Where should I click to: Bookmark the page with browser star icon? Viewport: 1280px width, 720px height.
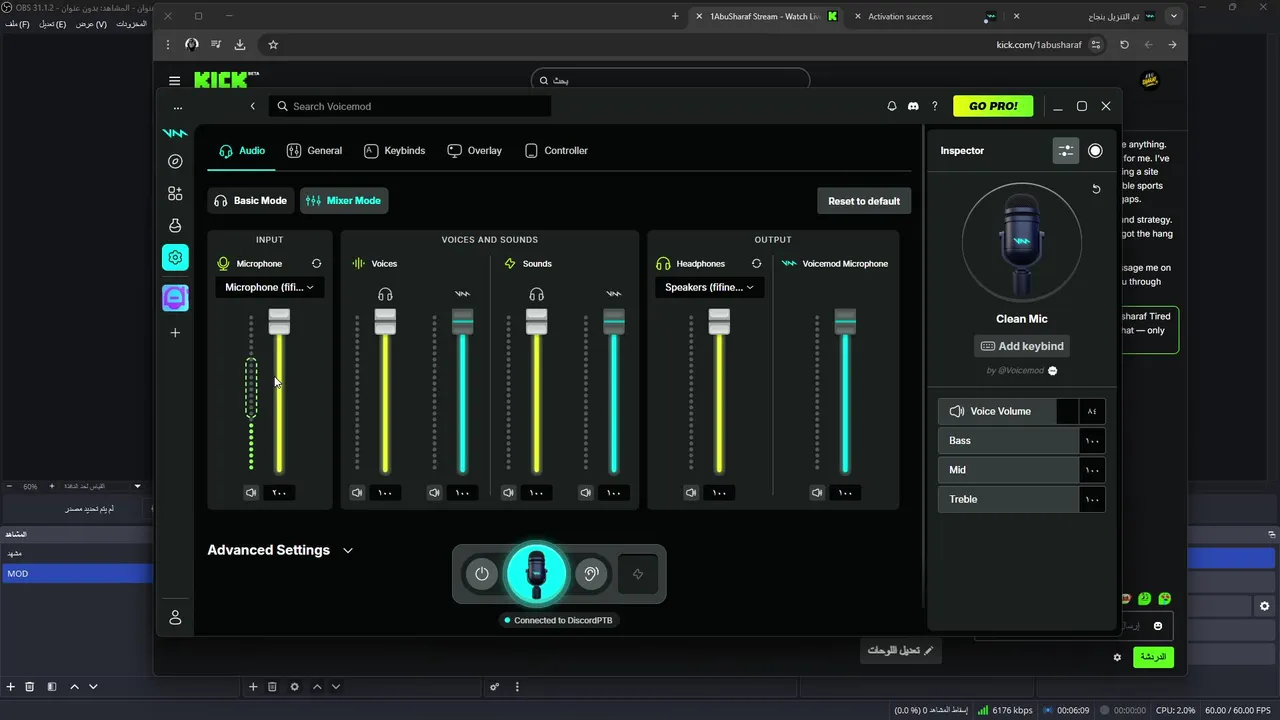(x=273, y=44)
